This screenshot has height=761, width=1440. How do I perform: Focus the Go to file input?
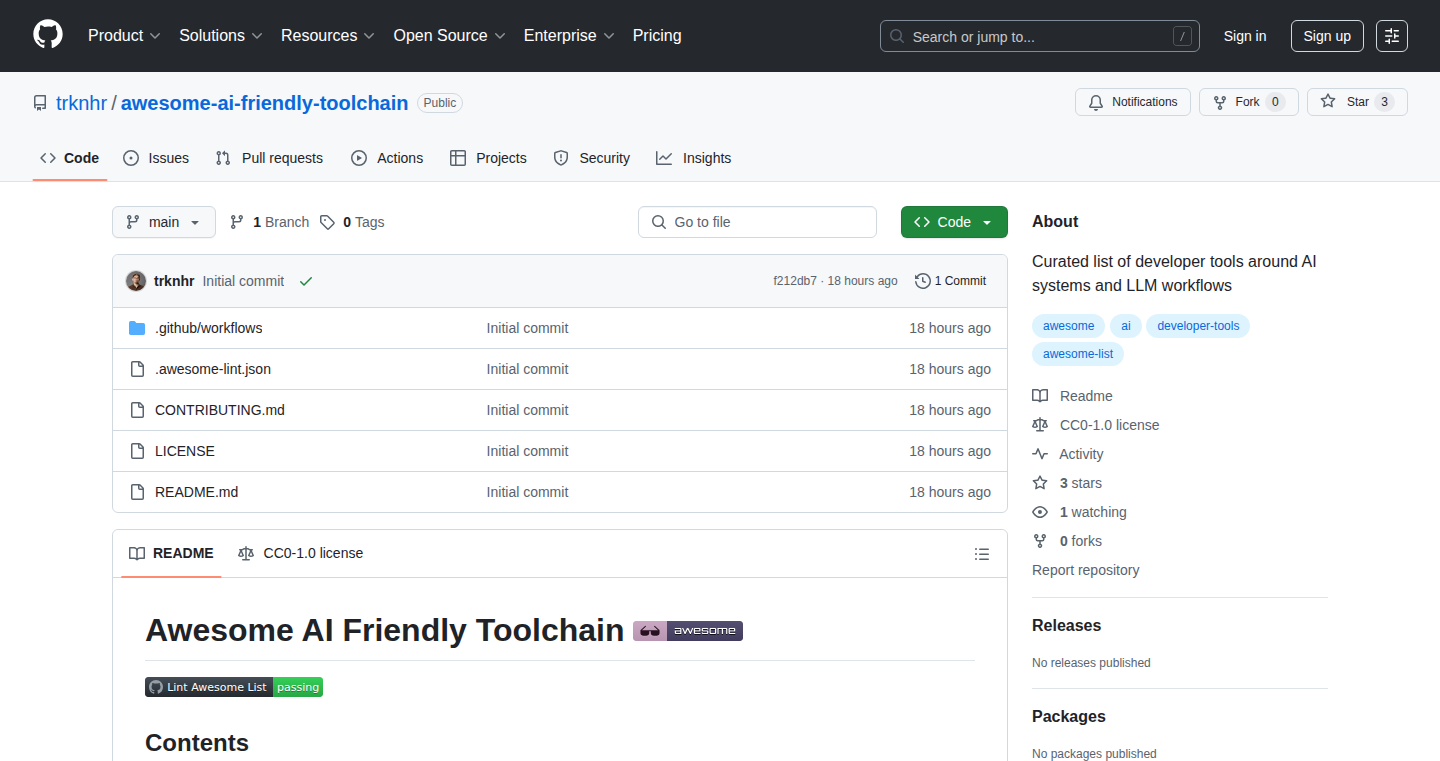[x=757, y=222]
